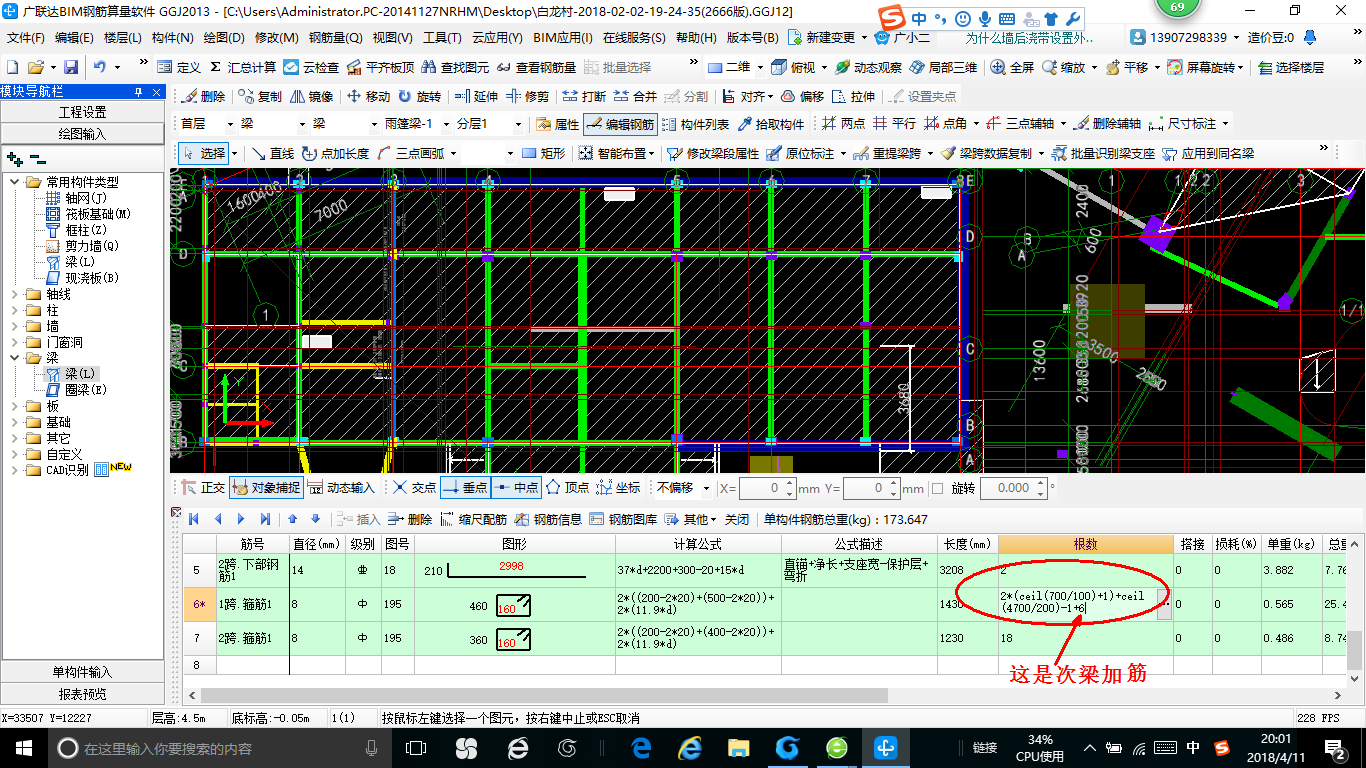Click the Undo arrow icon
The image size is (1366, 768).
pos(100,67)
